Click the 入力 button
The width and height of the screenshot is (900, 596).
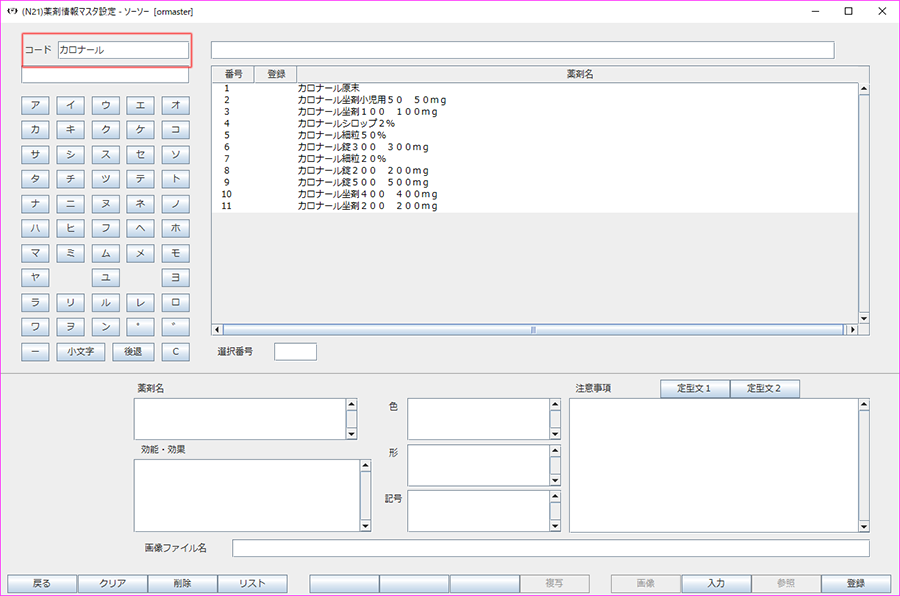(716, 583)
